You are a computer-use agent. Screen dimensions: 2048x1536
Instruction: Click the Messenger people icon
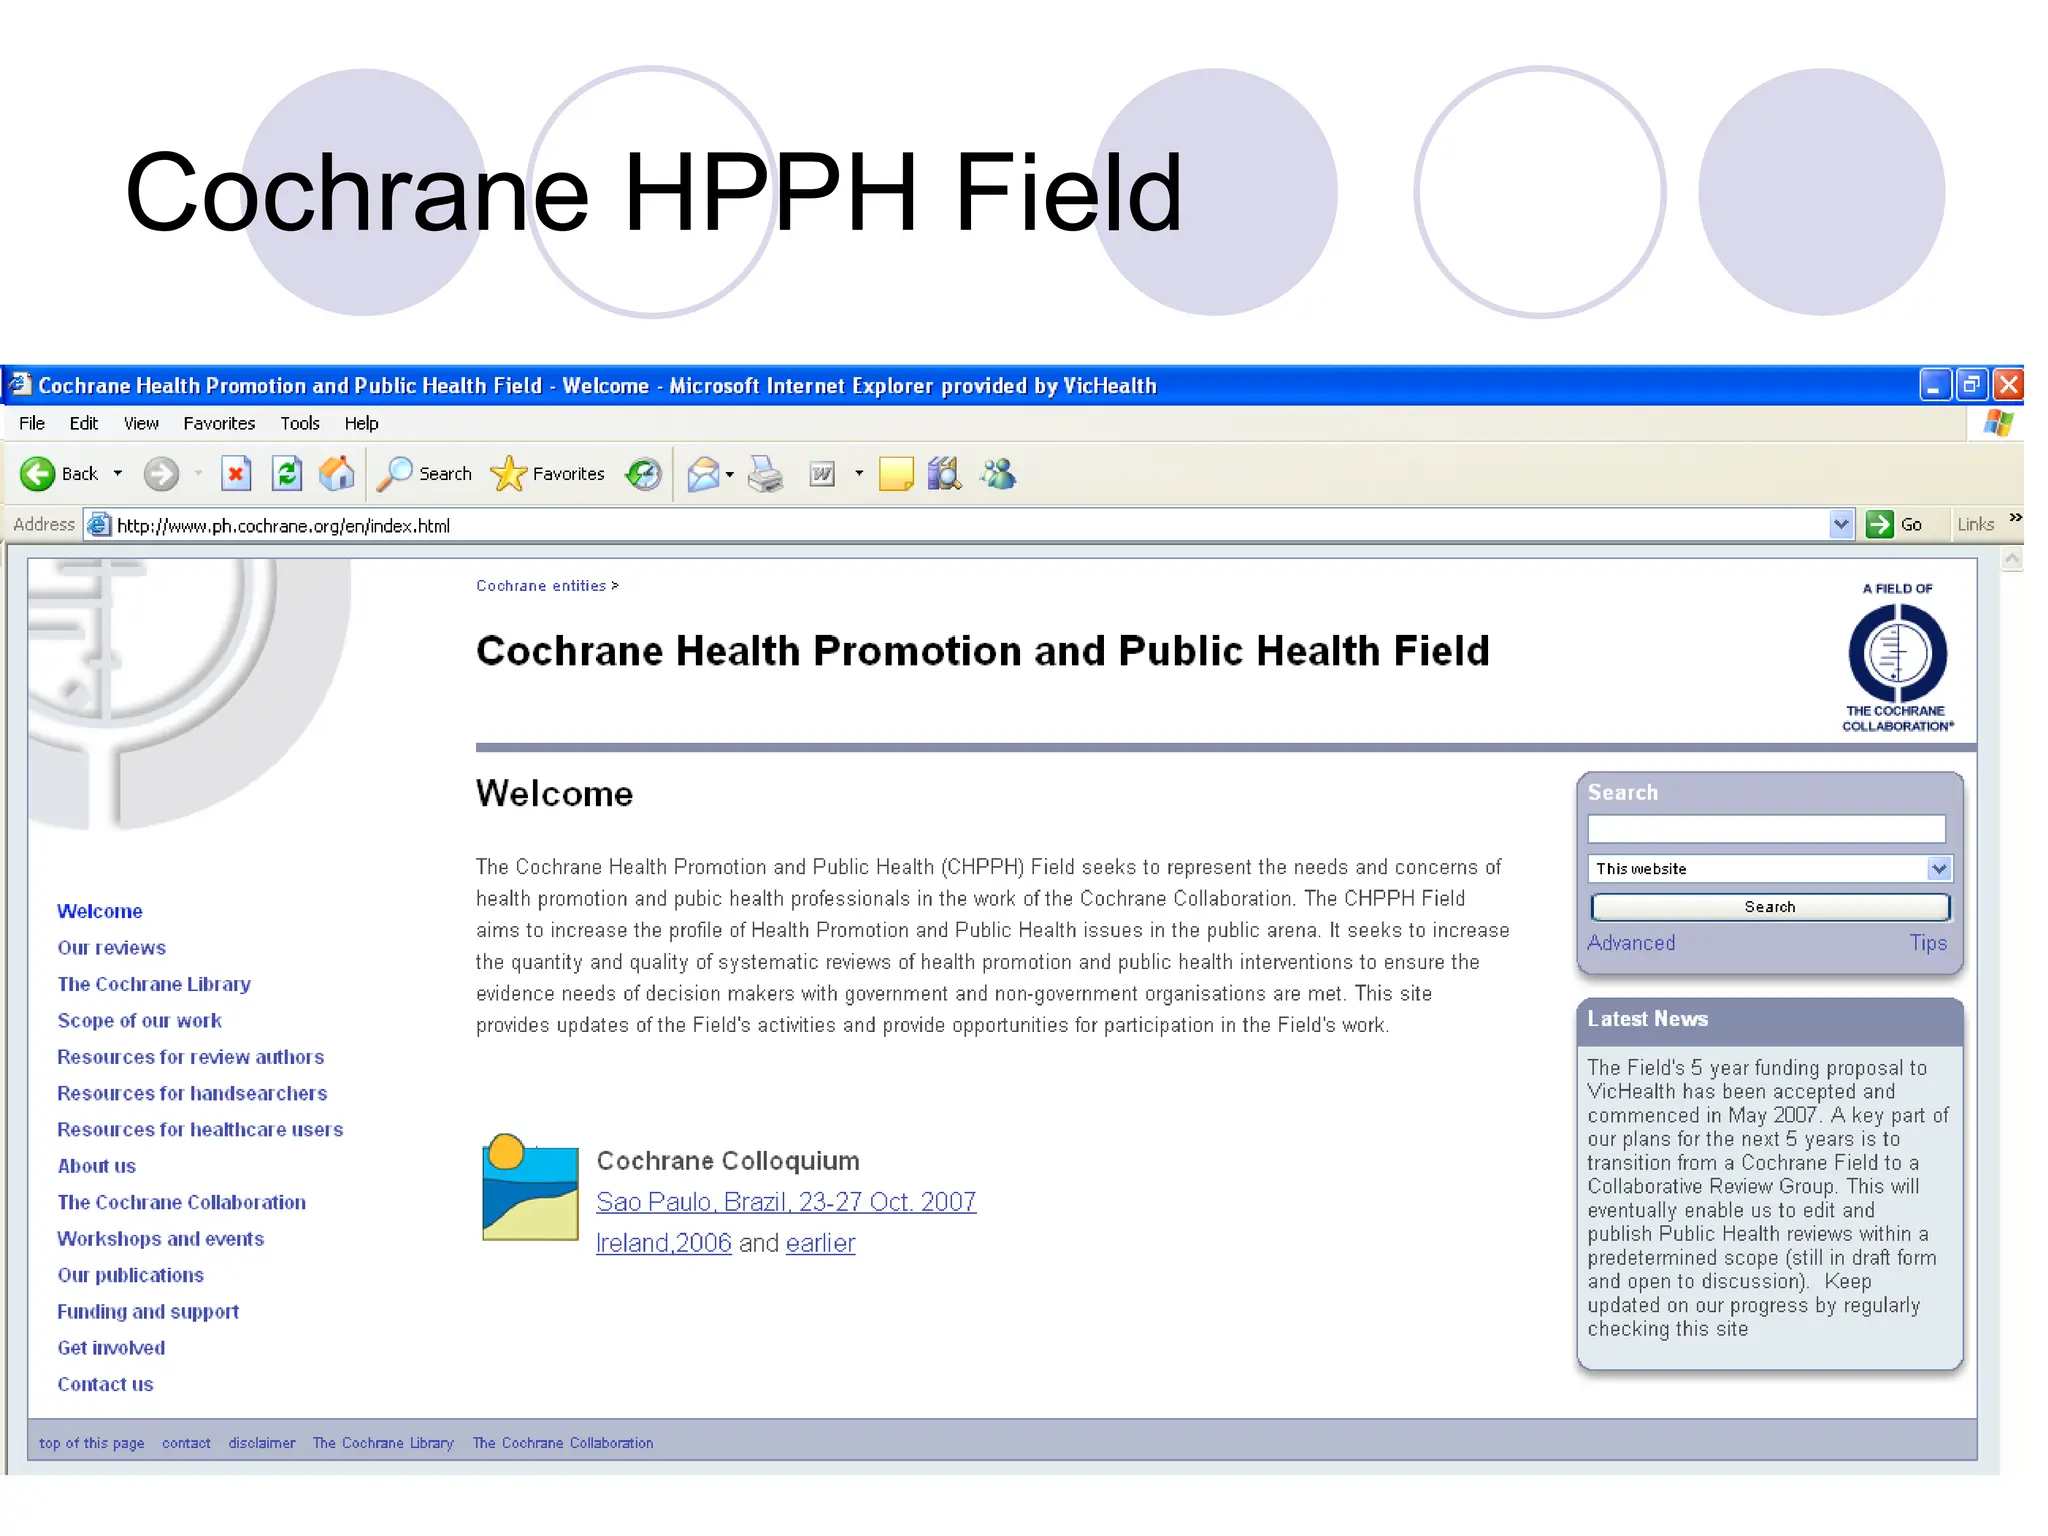pos(998,473)
